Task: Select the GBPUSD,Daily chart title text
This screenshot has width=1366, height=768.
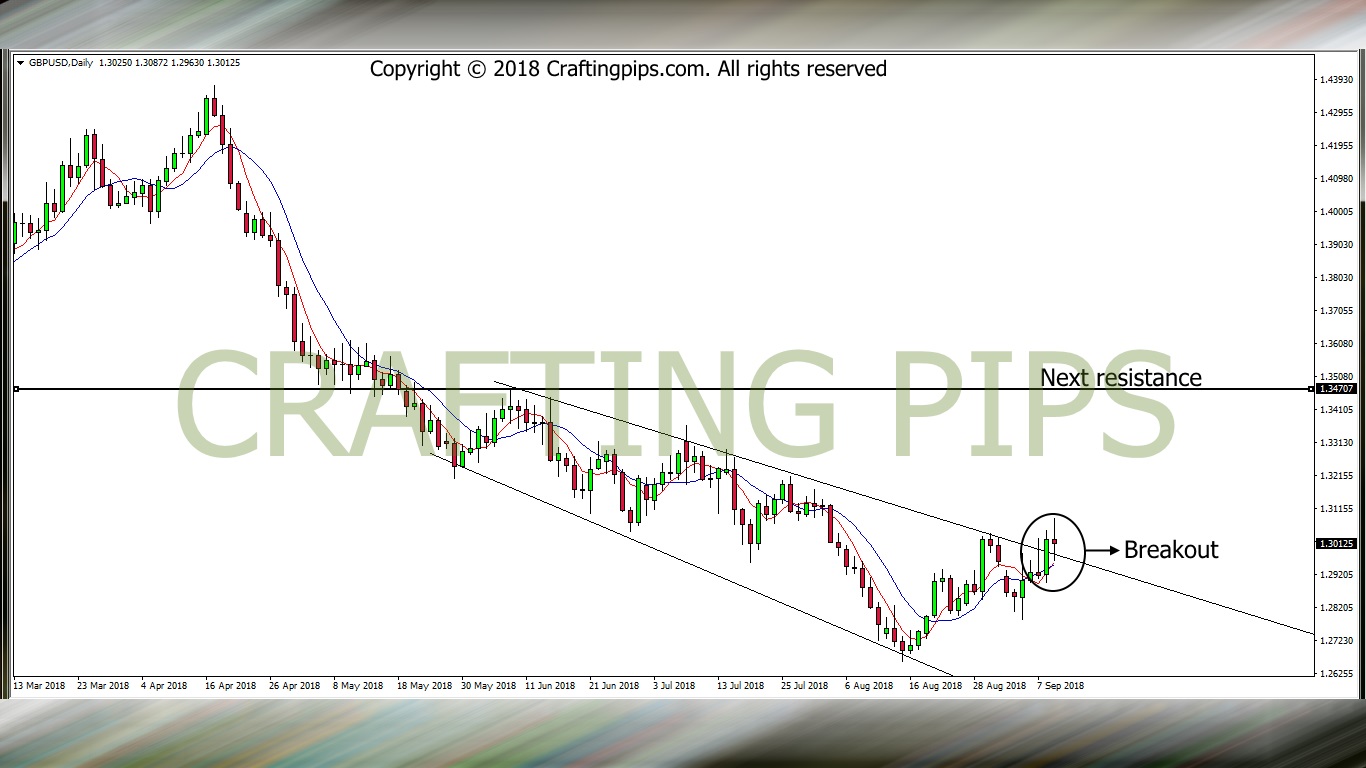Action: click(x=61, y=63)
